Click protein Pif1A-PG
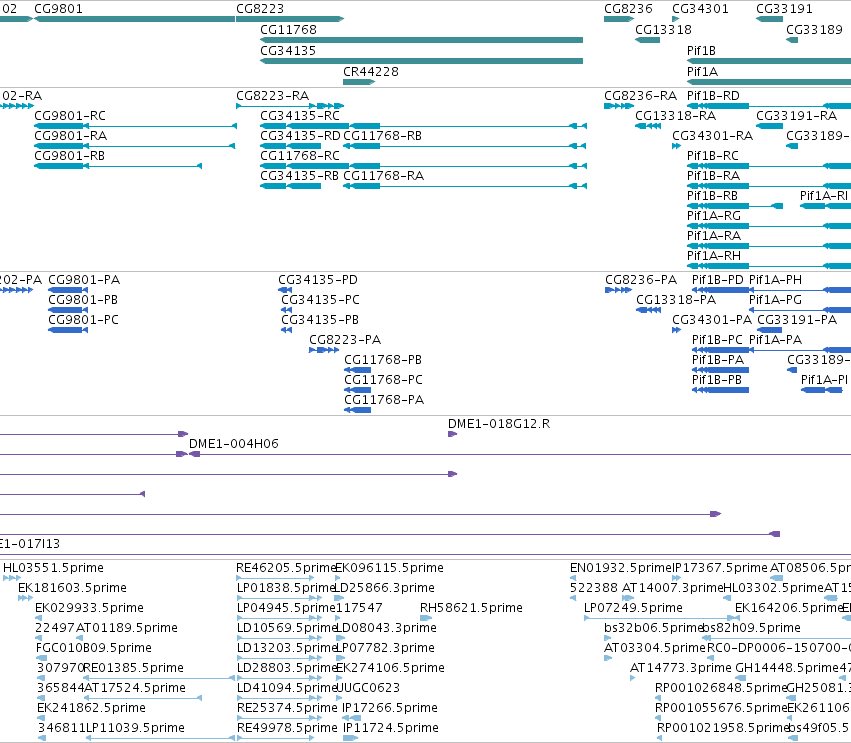This screenshot has height=743, width=851. click(x=775, y=301)
